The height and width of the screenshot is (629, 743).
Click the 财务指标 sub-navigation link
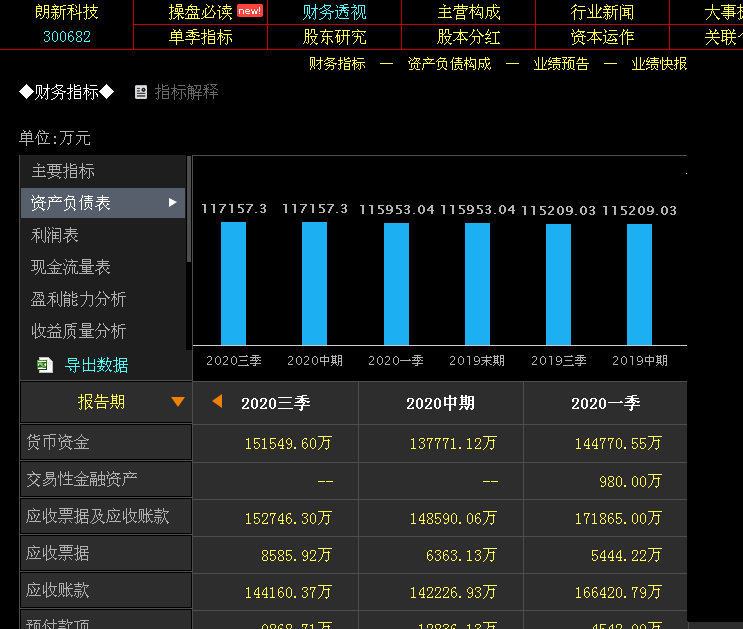tap(337, 64)
